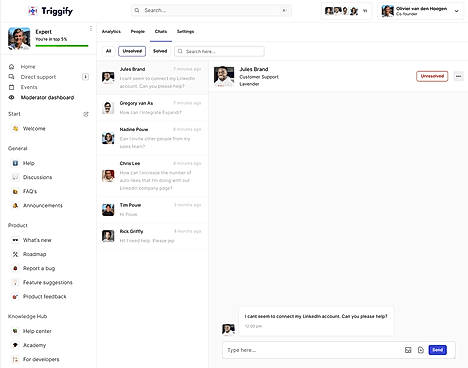468x368 pixels.
Task: Open Rick Griffy conversation
Action: 153,236
